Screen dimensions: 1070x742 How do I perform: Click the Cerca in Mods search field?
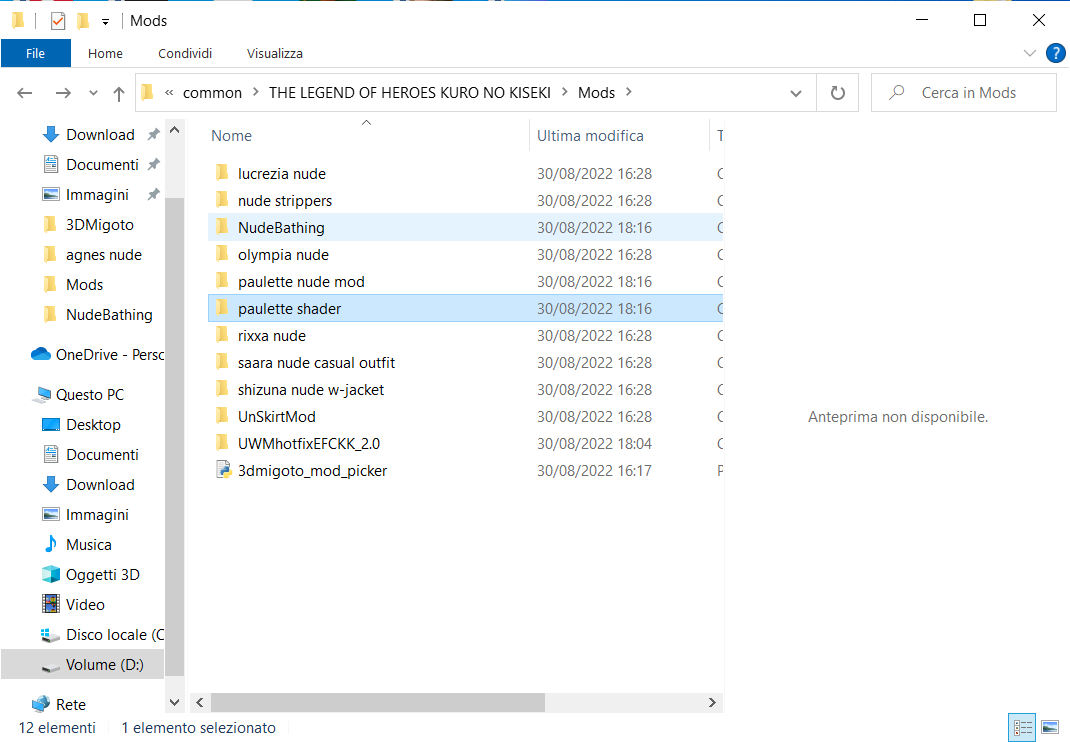[964, 93]
